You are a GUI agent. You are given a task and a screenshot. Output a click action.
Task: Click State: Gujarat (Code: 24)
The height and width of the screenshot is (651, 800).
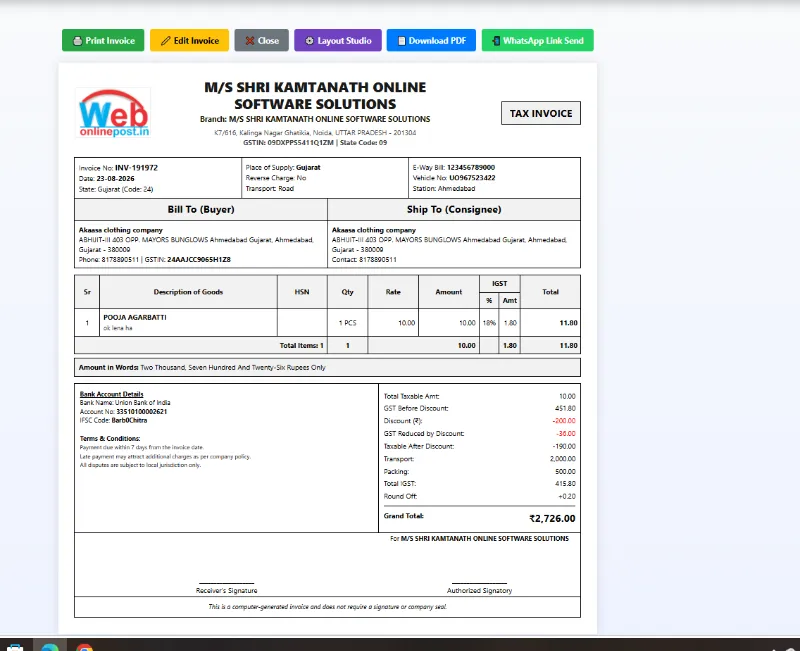tap(116, 189)
